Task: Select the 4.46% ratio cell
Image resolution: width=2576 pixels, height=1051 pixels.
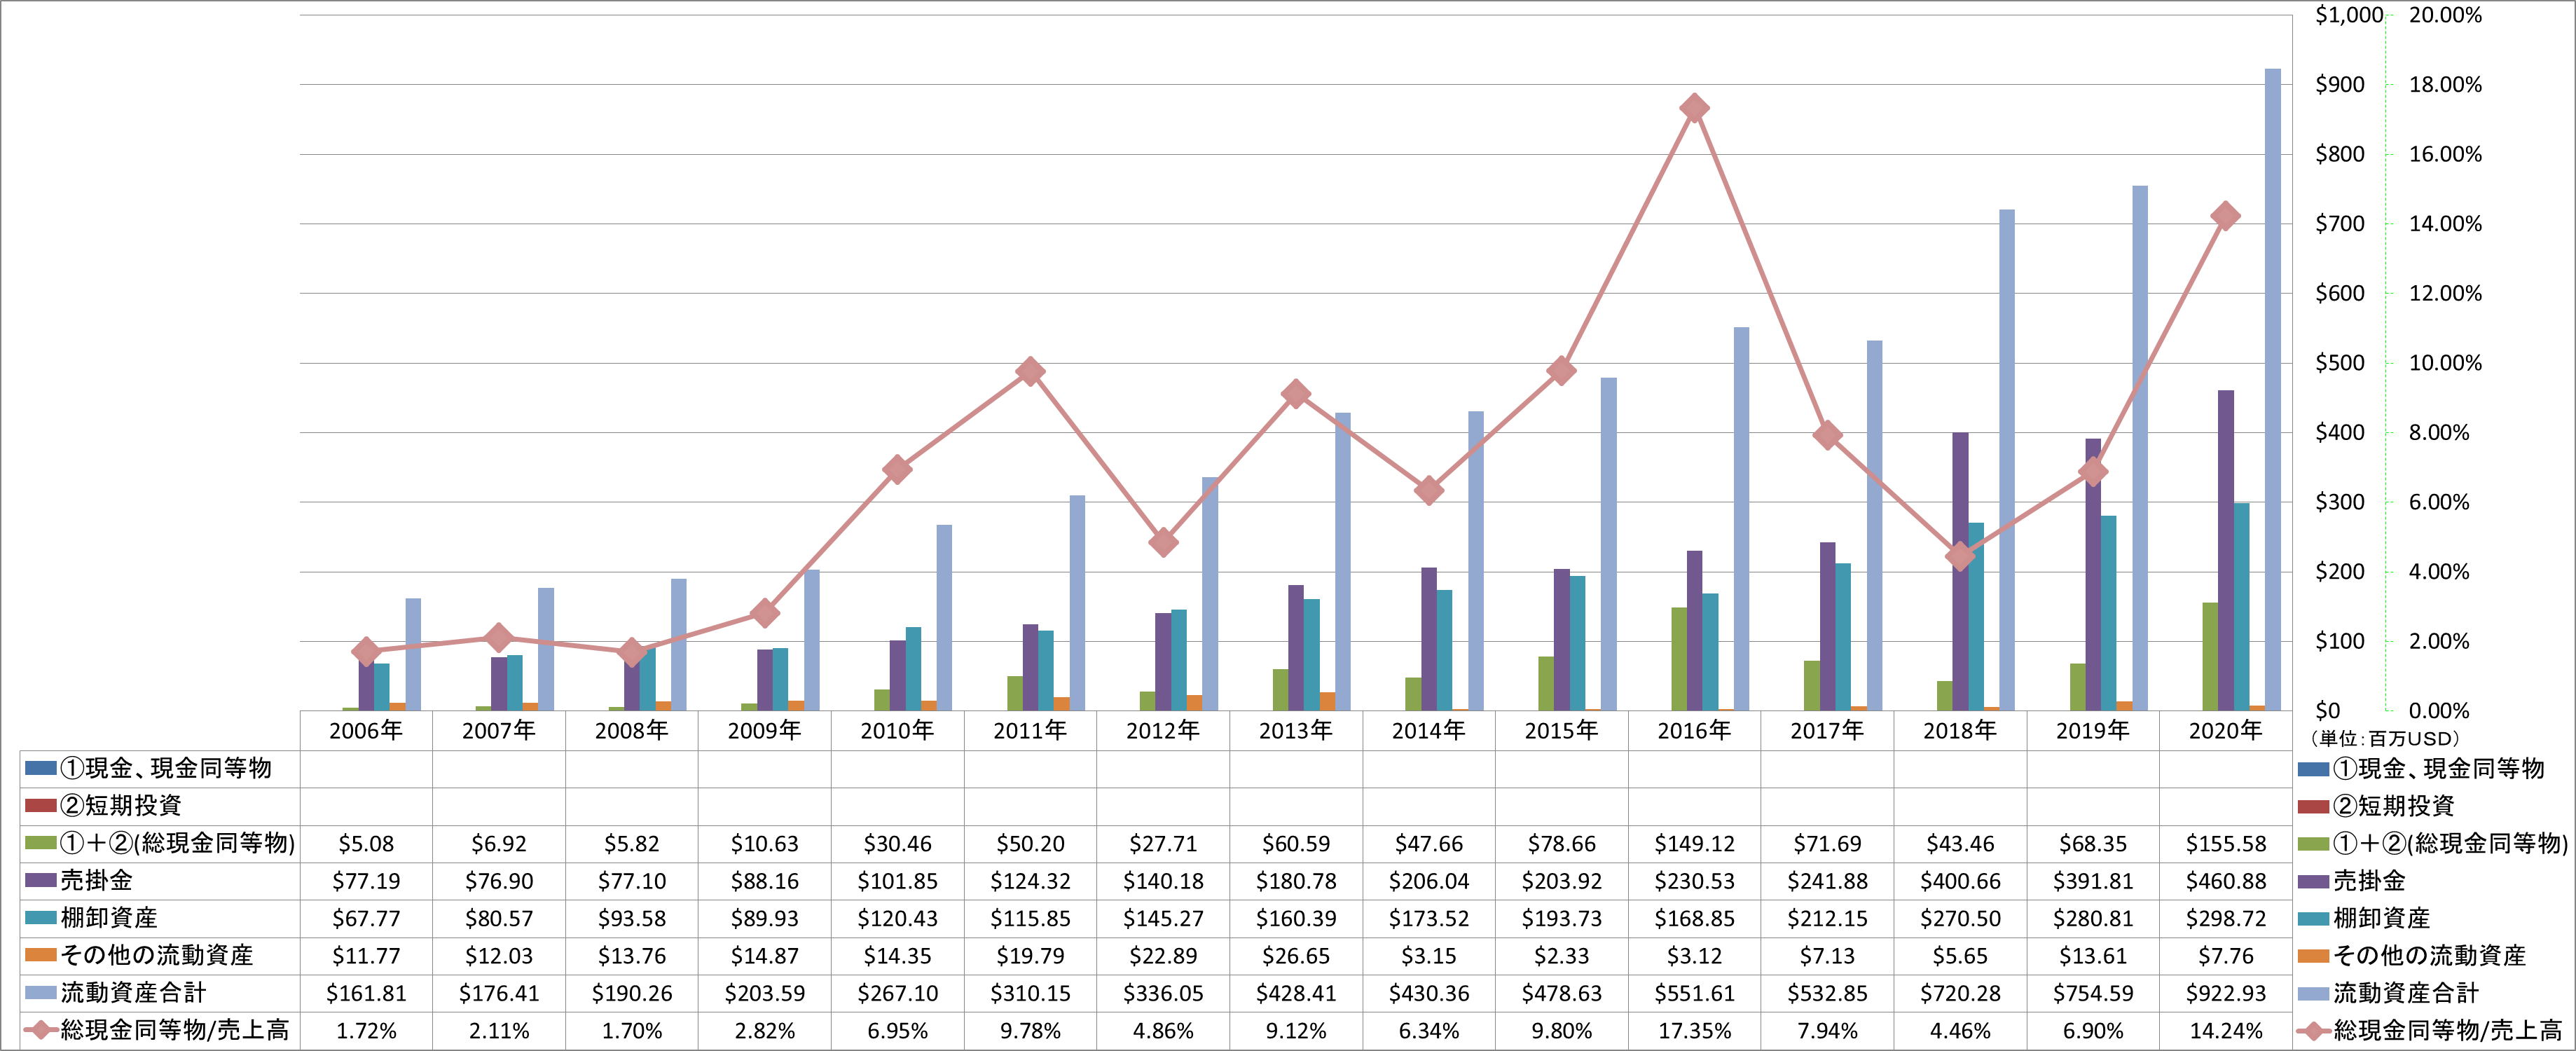Action: (x=1960, y=1030)
